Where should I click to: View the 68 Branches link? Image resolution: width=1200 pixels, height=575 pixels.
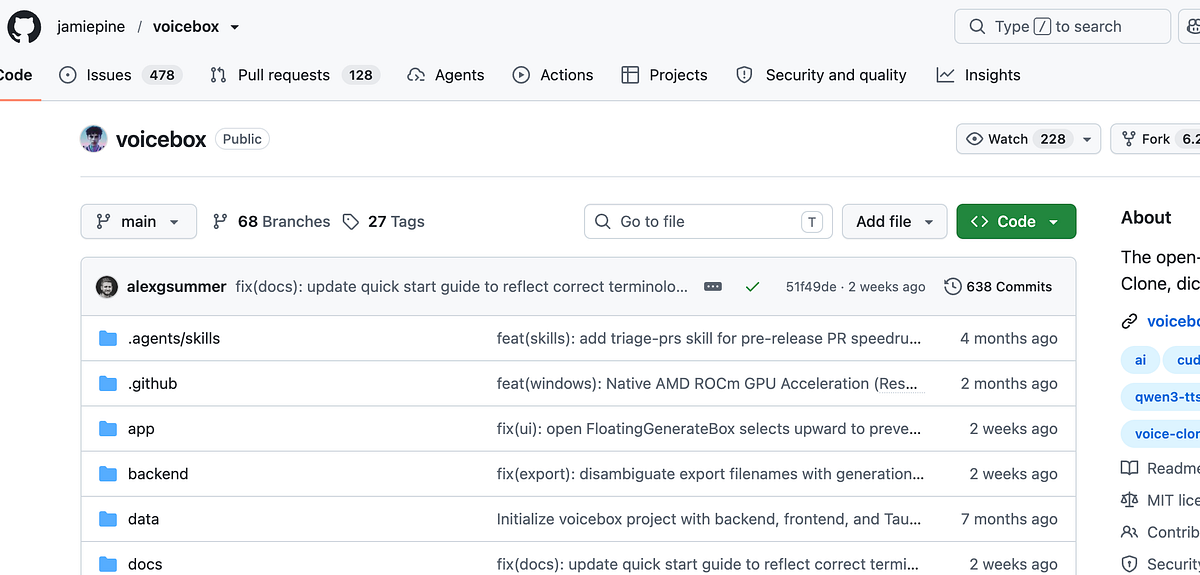[x=271, y=222]
